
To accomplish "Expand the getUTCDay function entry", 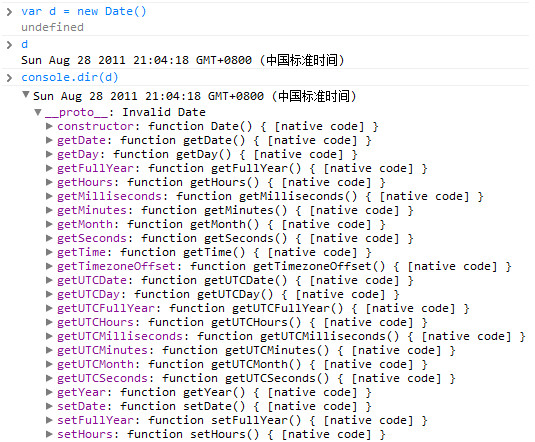I will point(49,294).
